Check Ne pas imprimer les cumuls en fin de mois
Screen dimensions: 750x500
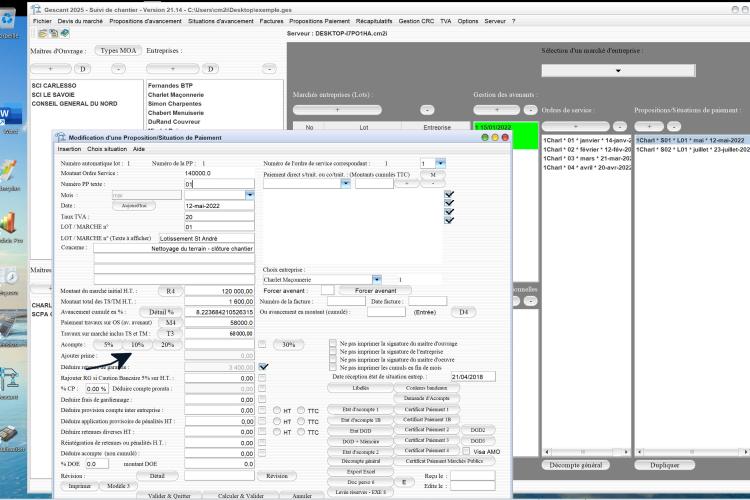pyautogui.click(x=333, y=367)
